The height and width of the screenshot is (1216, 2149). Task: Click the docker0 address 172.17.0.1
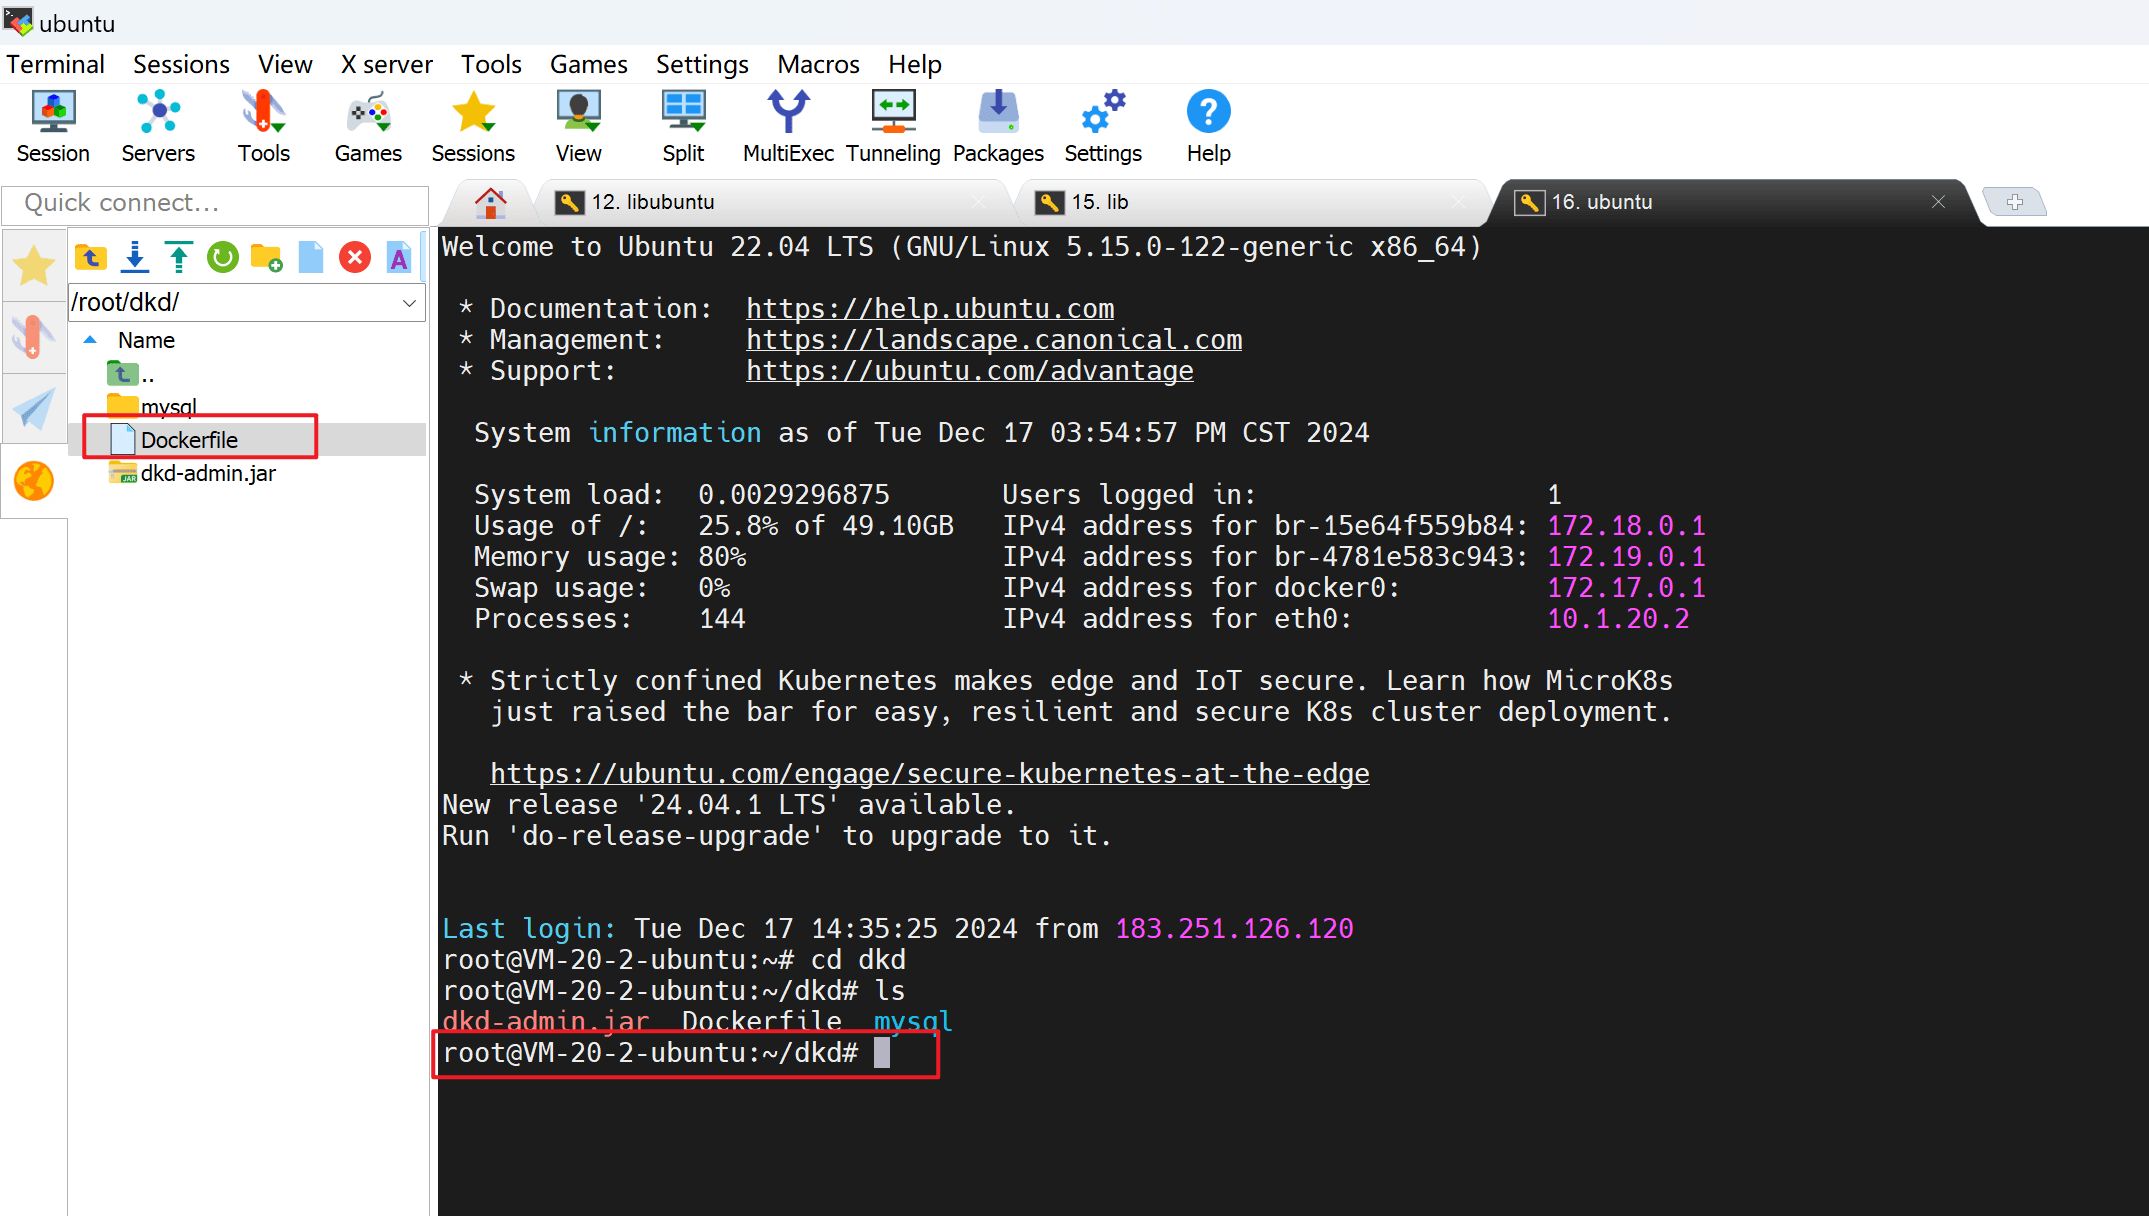1626,588
